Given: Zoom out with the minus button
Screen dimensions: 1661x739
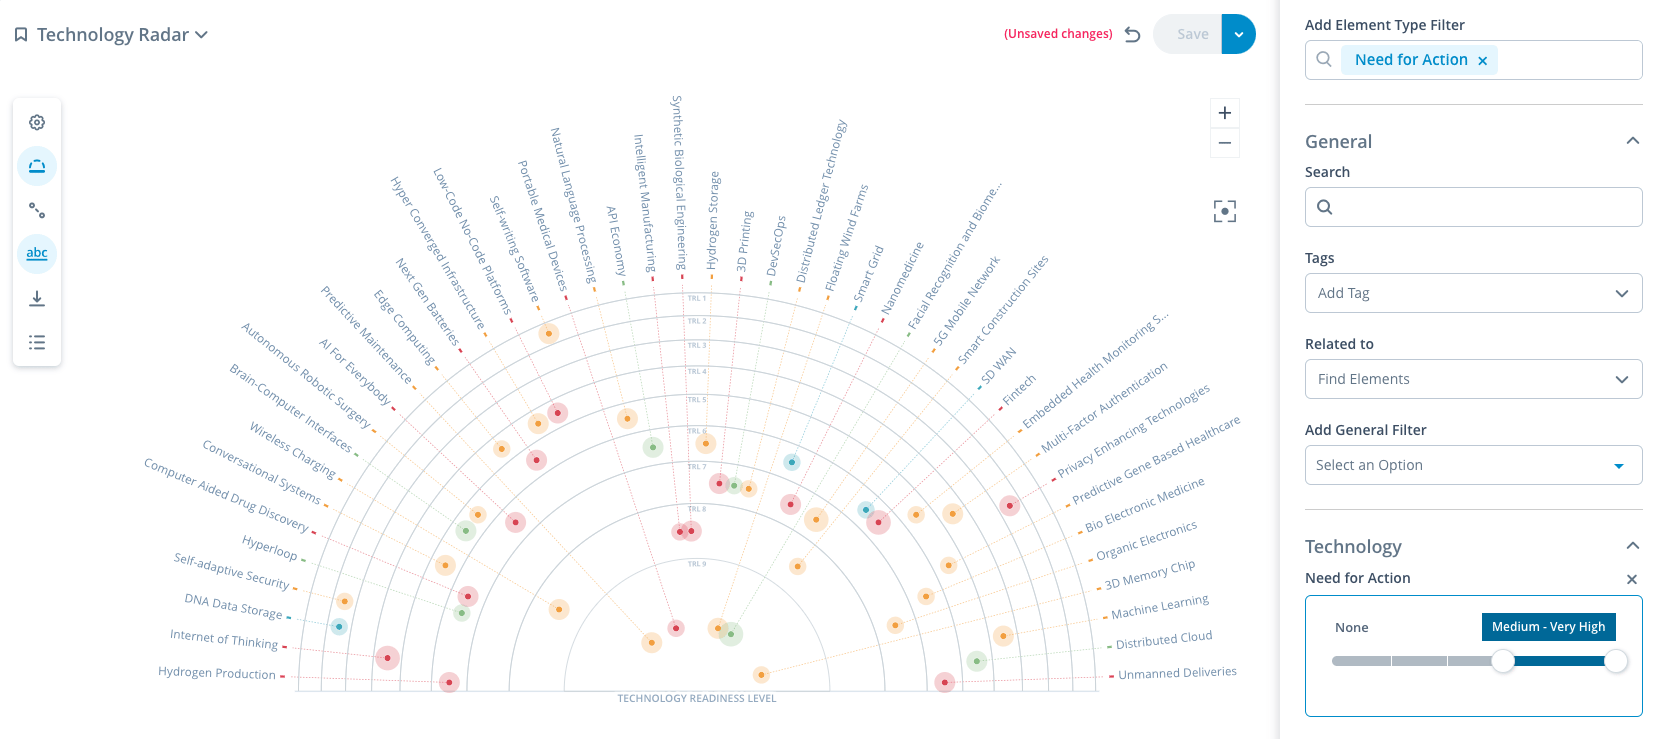Looking at the screenshot, I should (1225, 143).
